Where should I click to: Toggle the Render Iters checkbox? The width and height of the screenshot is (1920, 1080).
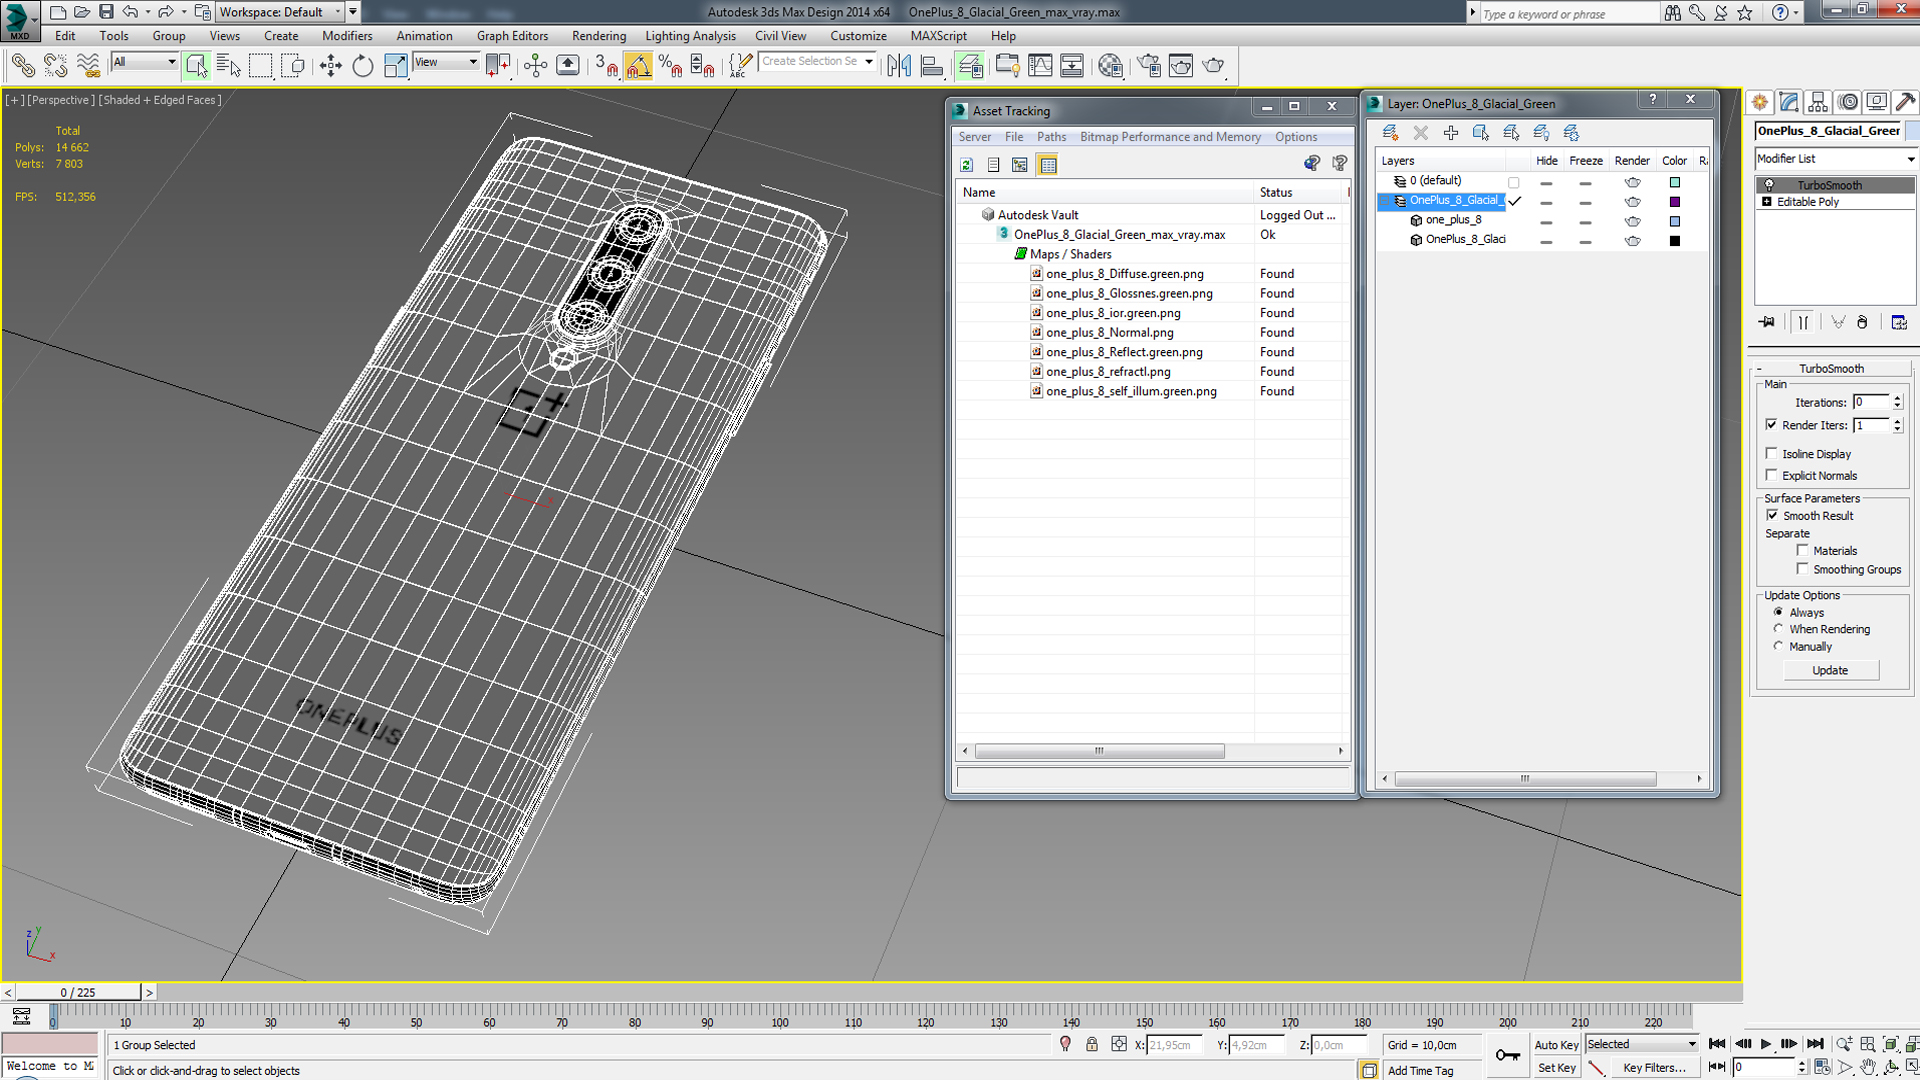coord(1772,425)
